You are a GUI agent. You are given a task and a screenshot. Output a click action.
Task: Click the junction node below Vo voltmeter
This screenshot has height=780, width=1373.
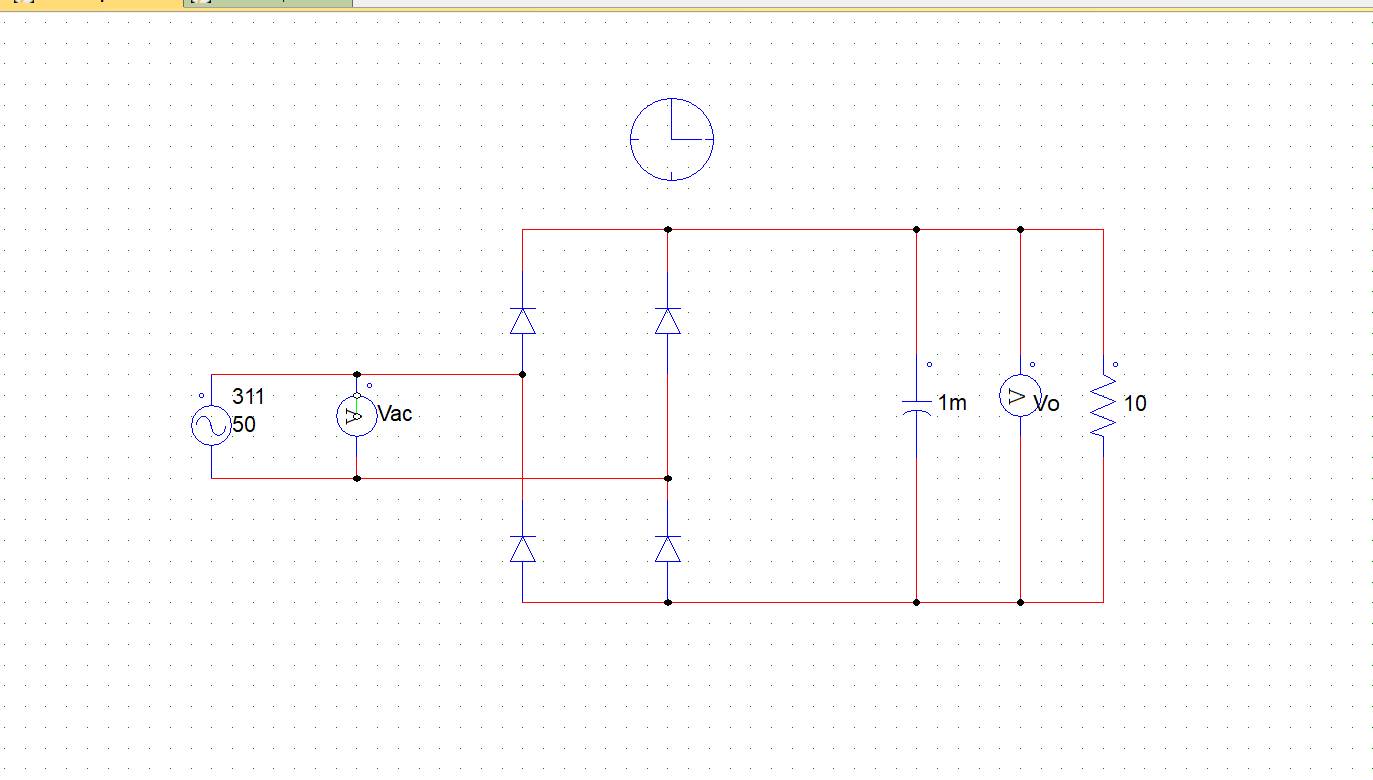1020,602
